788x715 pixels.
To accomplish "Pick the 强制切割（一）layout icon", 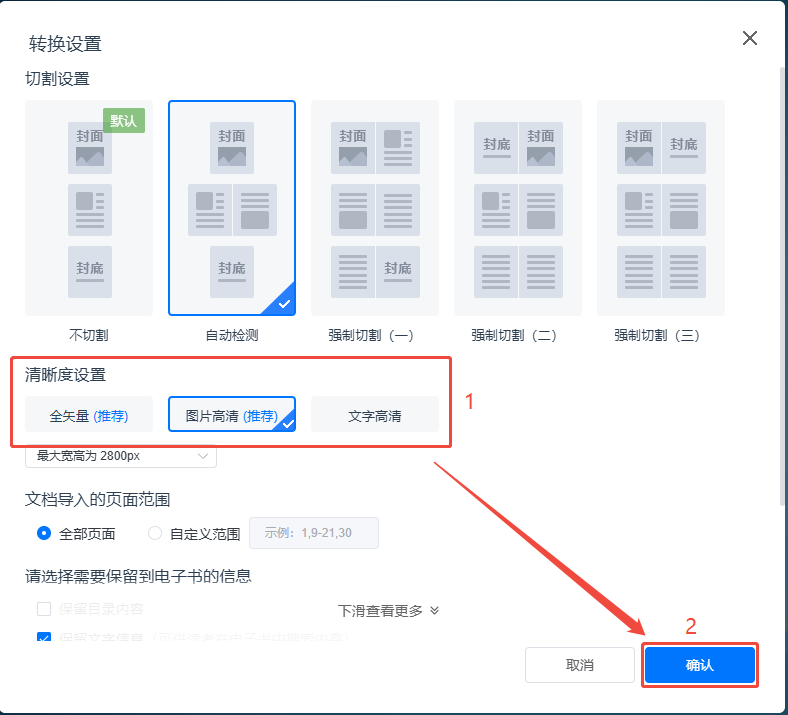I will (x=375, y=208).
